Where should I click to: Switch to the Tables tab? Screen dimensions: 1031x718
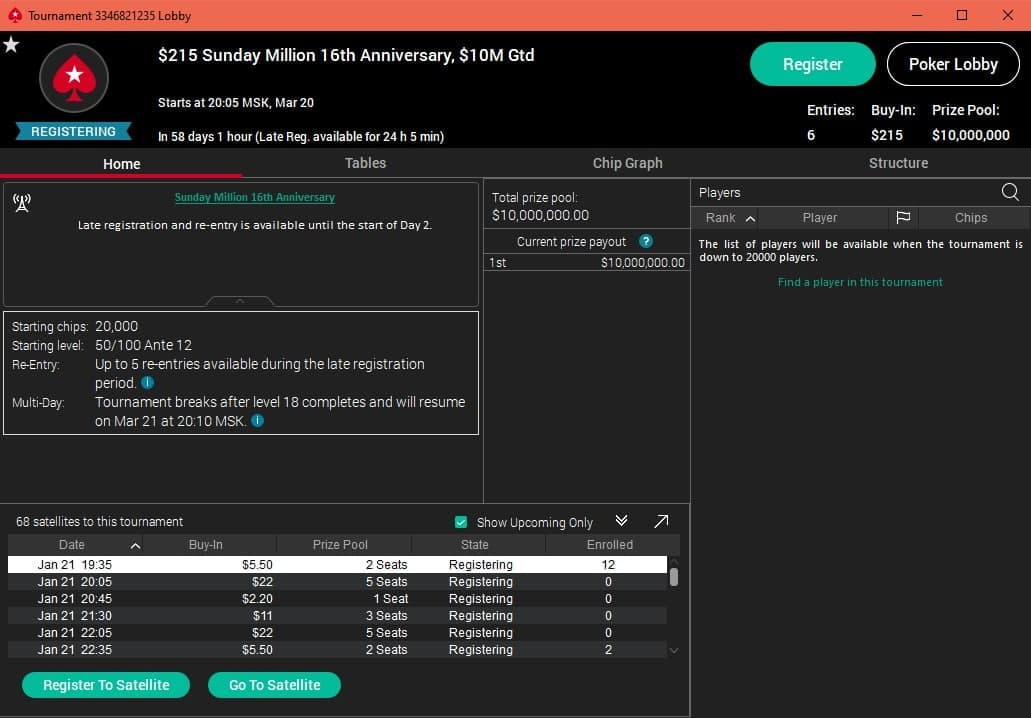coord(366,163)
